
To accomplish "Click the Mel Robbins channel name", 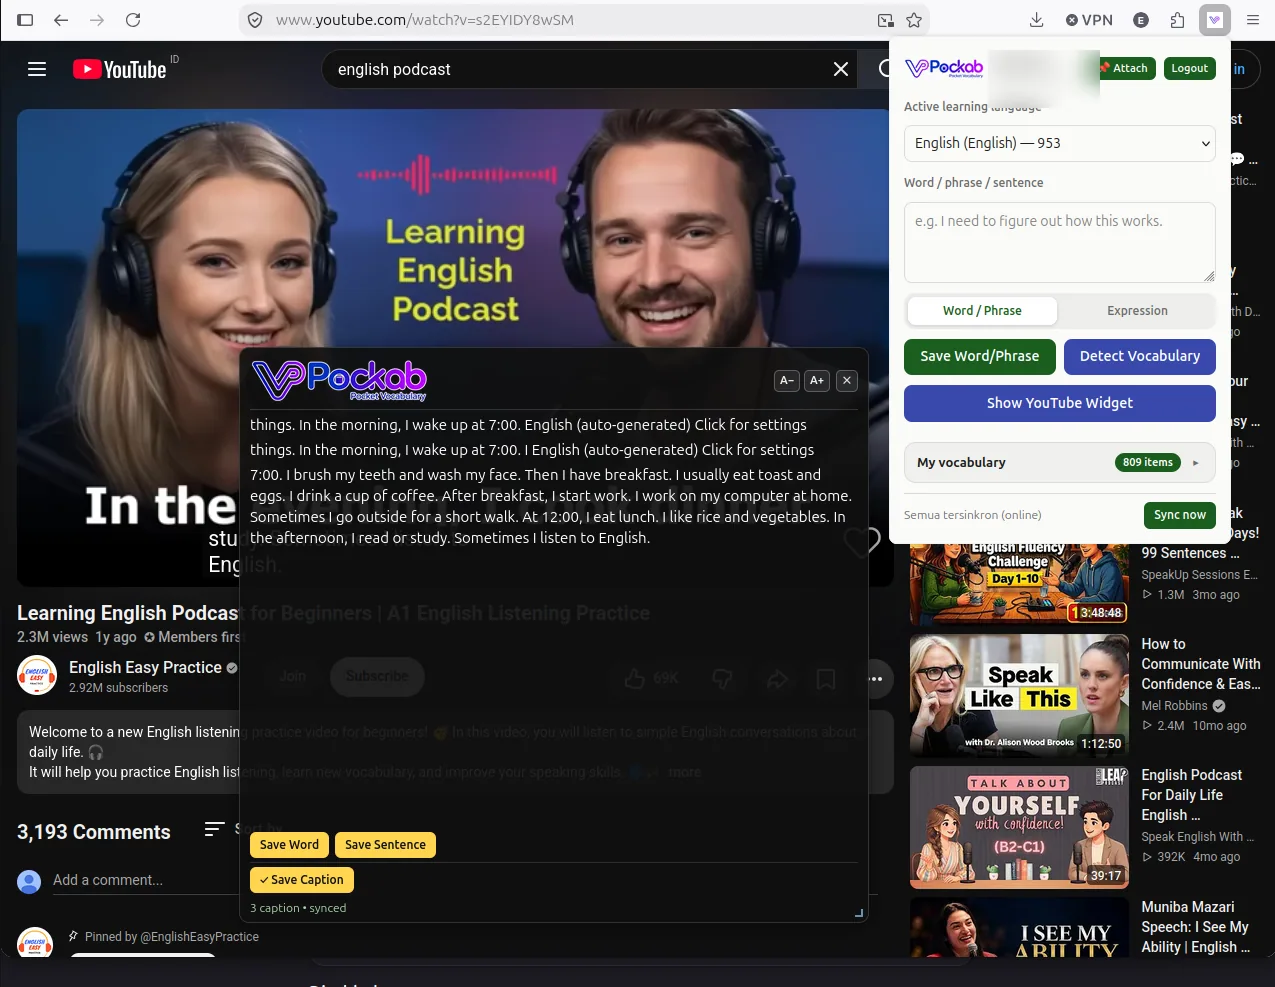I will pyautogui.click(x=1174, y=706).
